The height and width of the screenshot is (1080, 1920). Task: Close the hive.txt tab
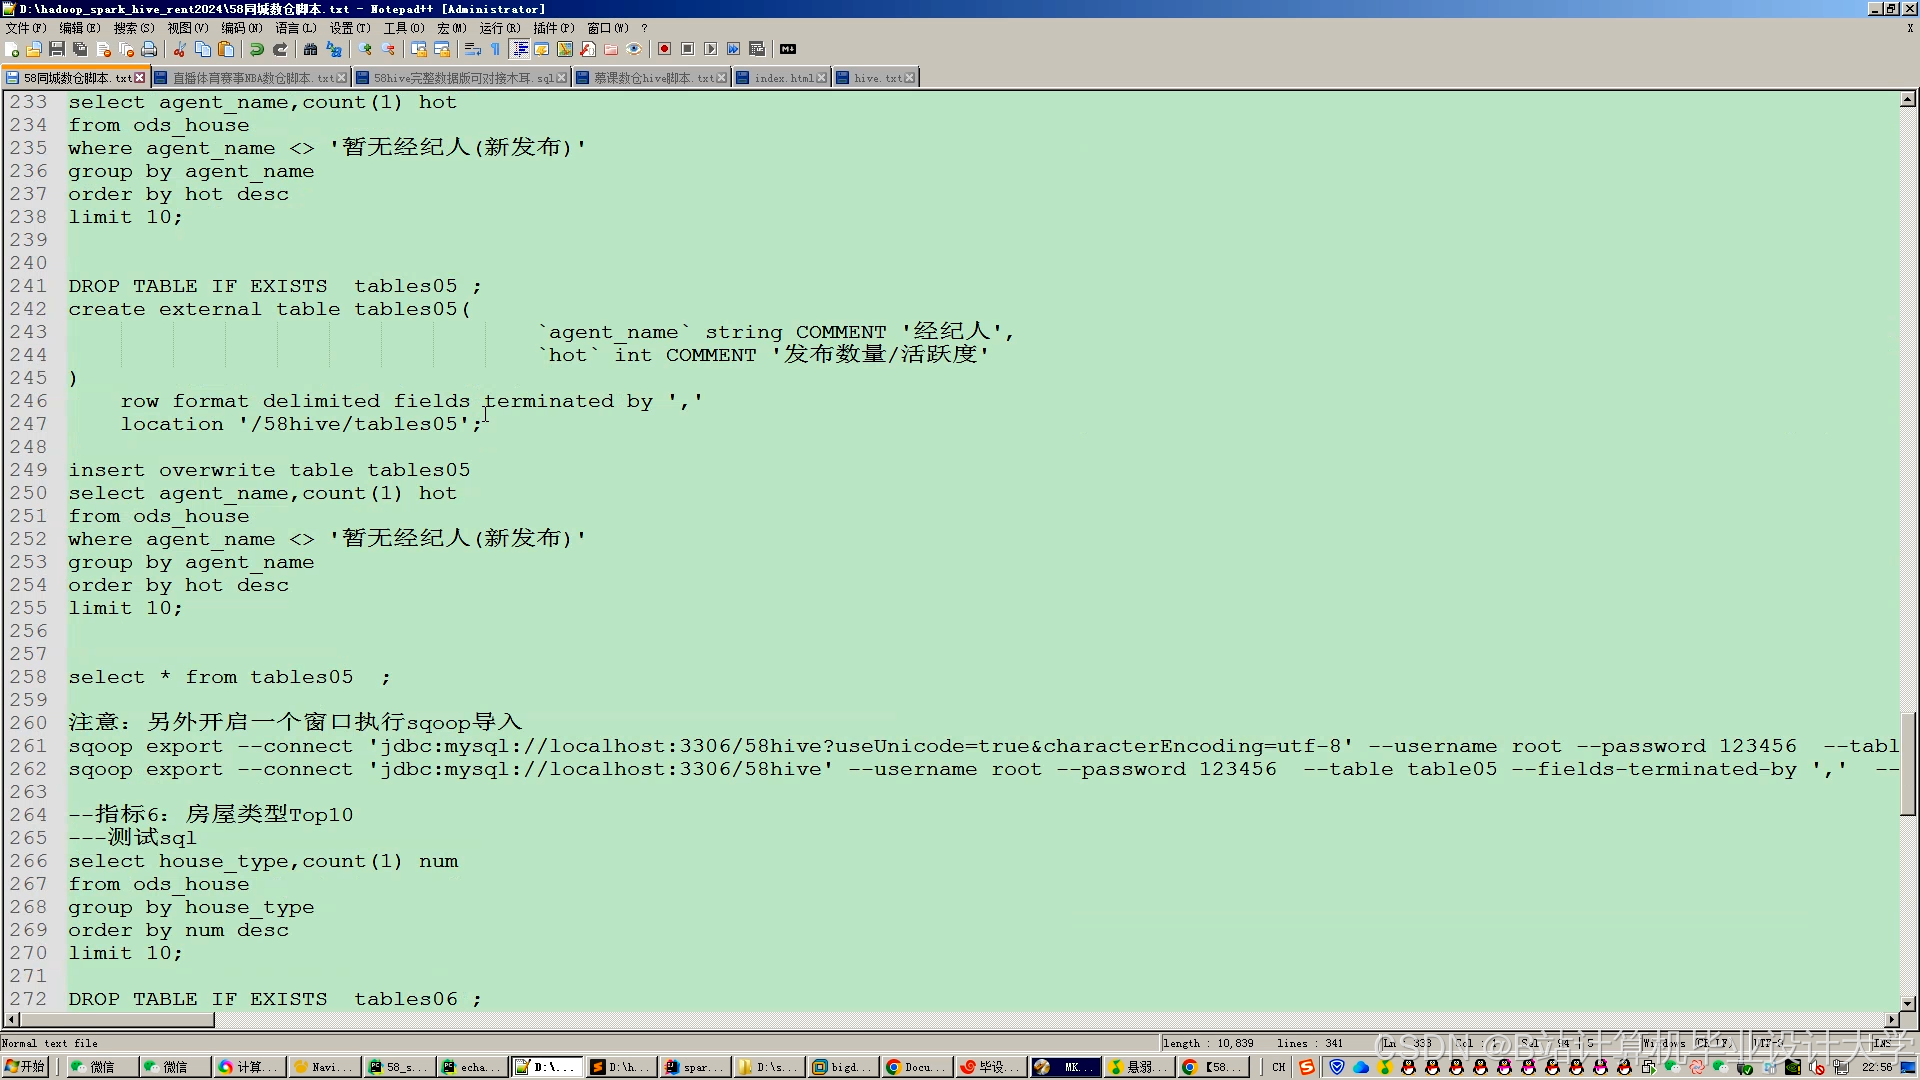909,78
